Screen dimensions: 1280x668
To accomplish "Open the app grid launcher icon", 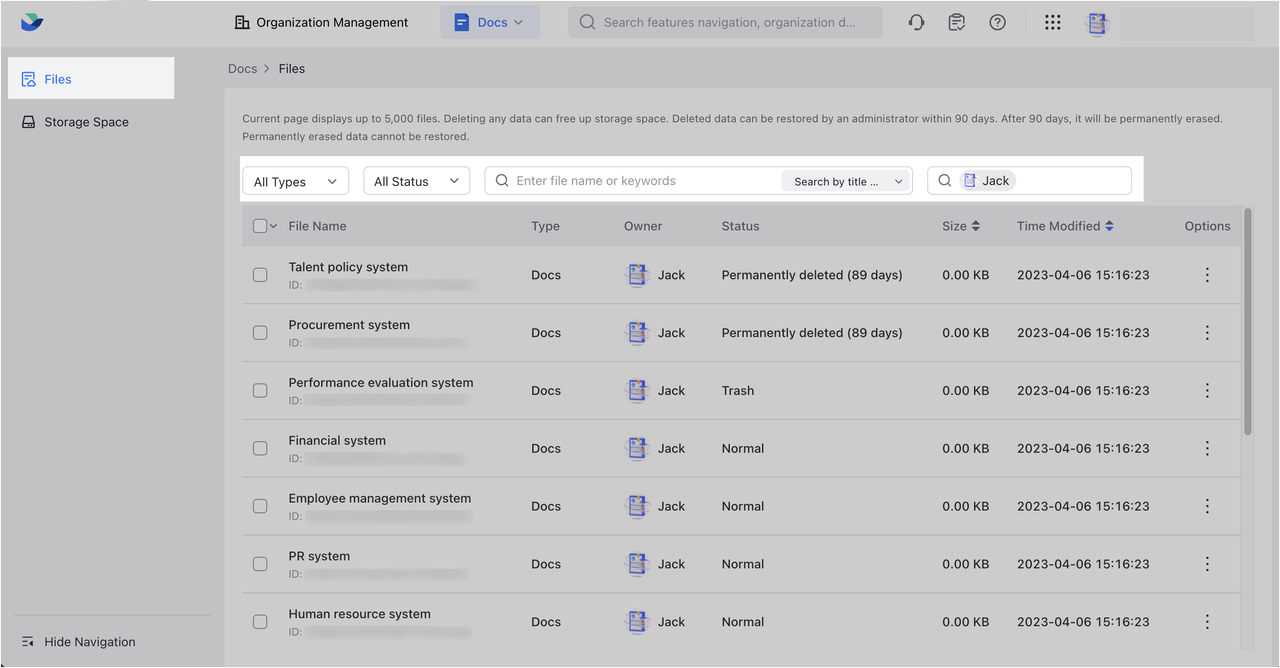I will [x=1052, y=21].
